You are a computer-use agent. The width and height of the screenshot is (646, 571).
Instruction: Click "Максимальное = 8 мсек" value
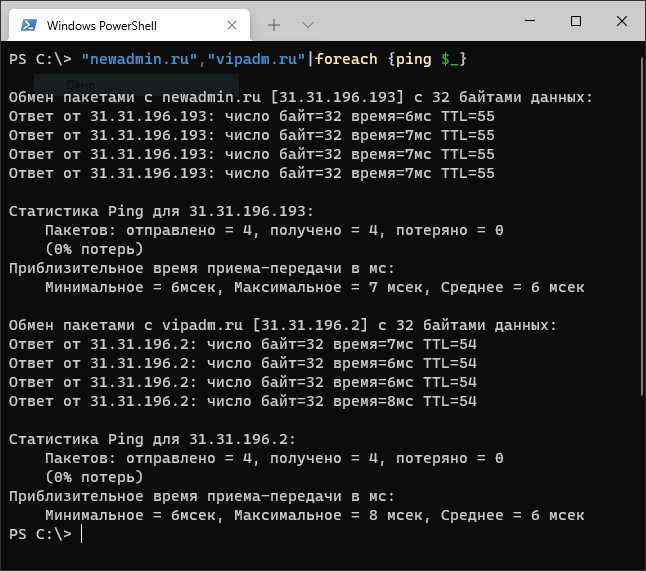coord(328,515)
